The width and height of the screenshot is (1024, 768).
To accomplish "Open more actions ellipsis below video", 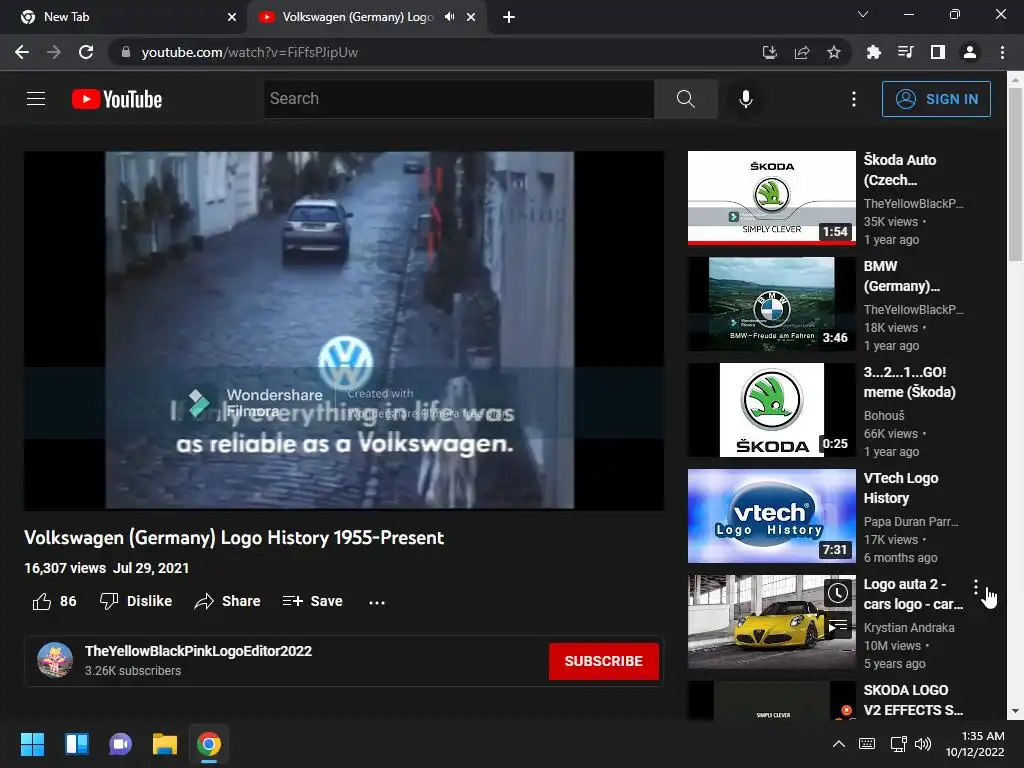I will [x=377, y=602].
